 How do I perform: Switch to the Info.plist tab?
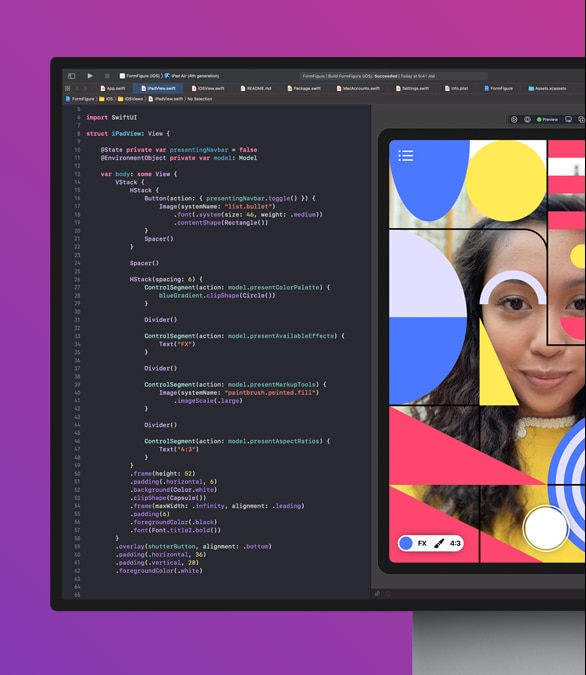456,88
